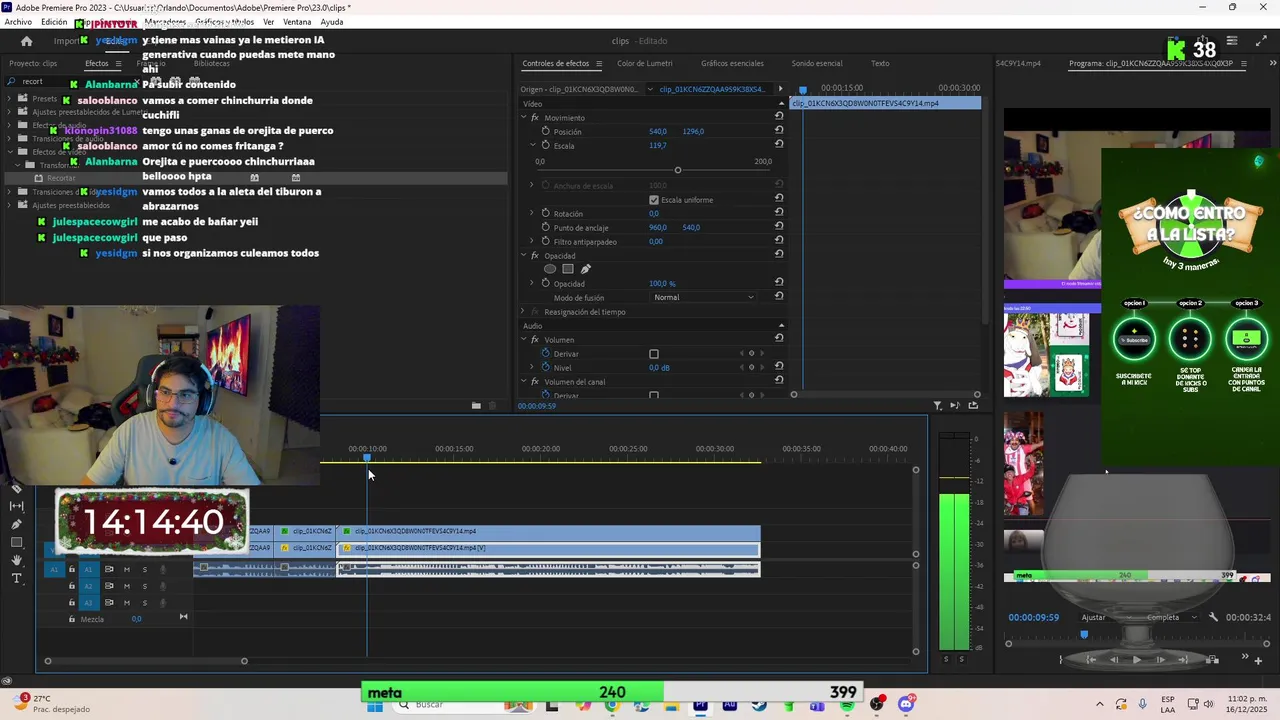Select the Slip tool in timeline toolbar
The image size is (1280, 720).
click(16, 506)
